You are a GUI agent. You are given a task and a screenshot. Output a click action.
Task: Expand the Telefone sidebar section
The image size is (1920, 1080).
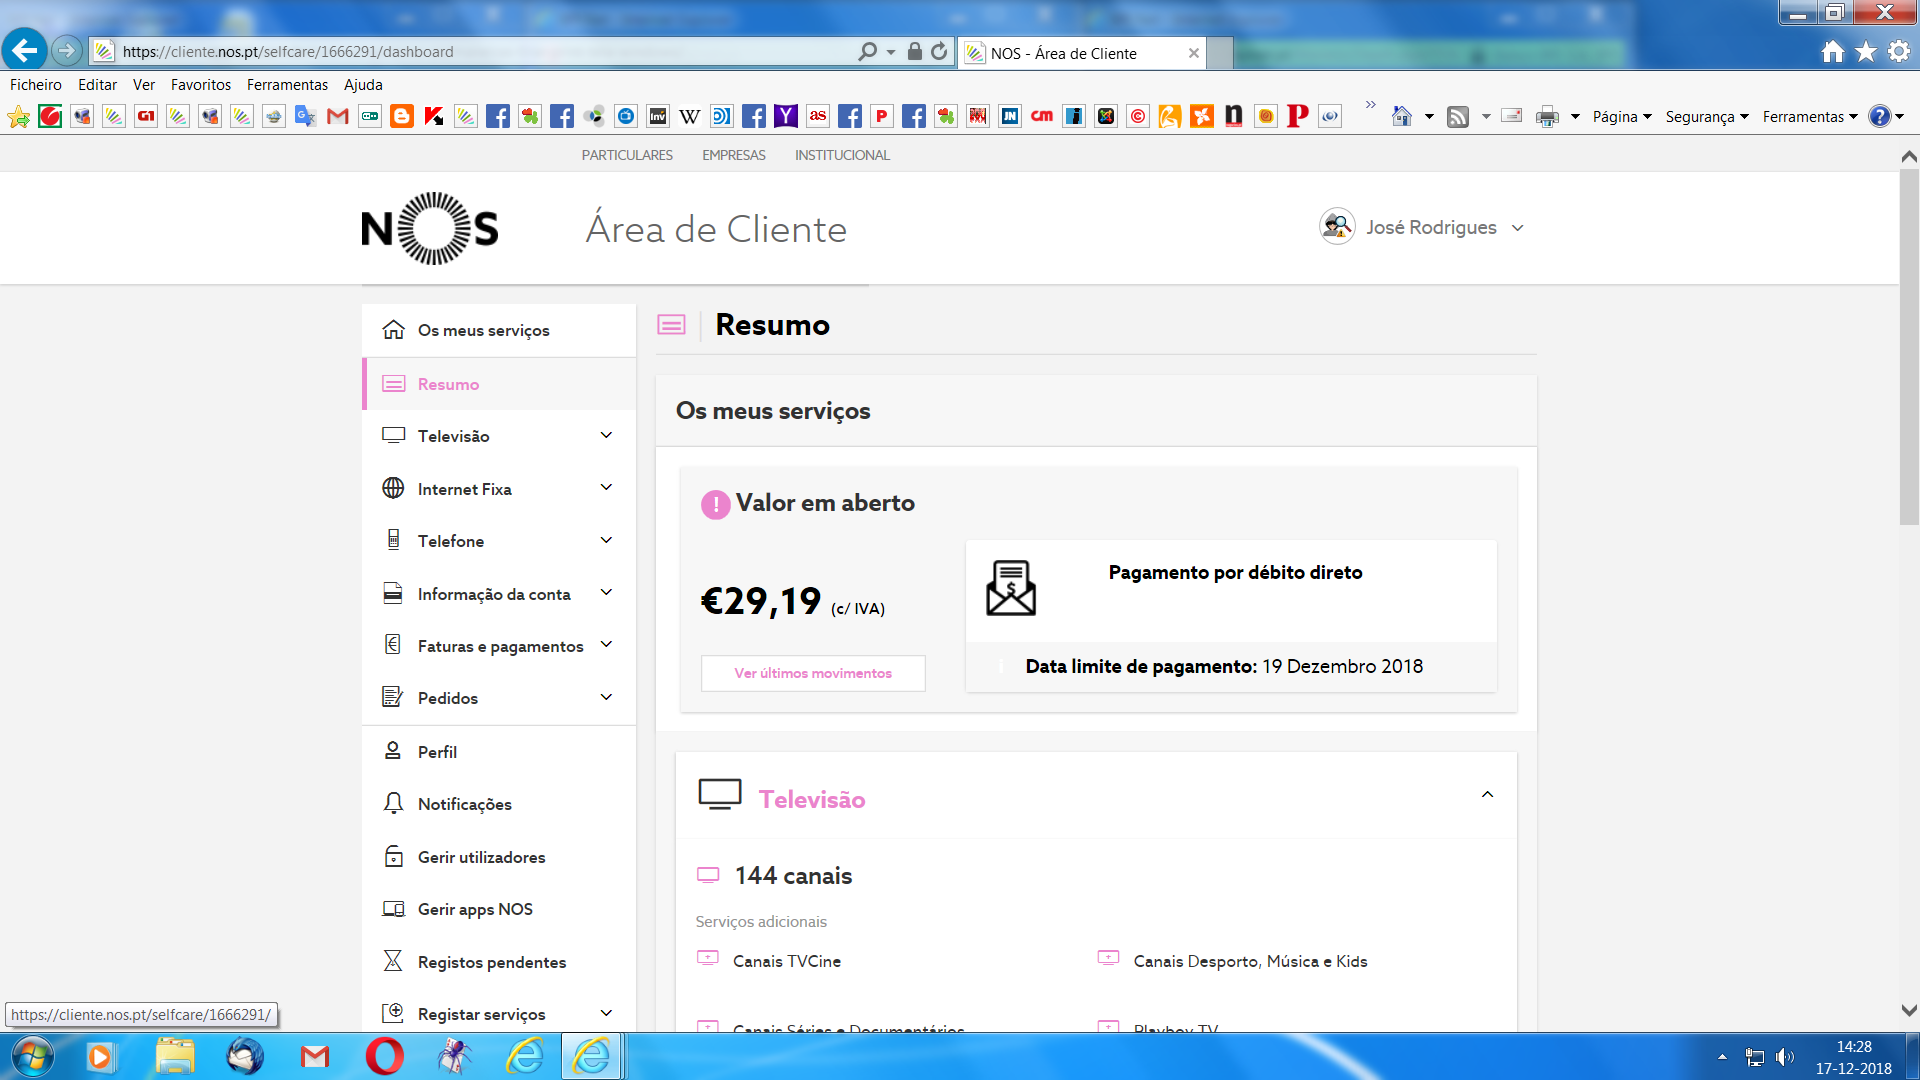click(606, 541)
